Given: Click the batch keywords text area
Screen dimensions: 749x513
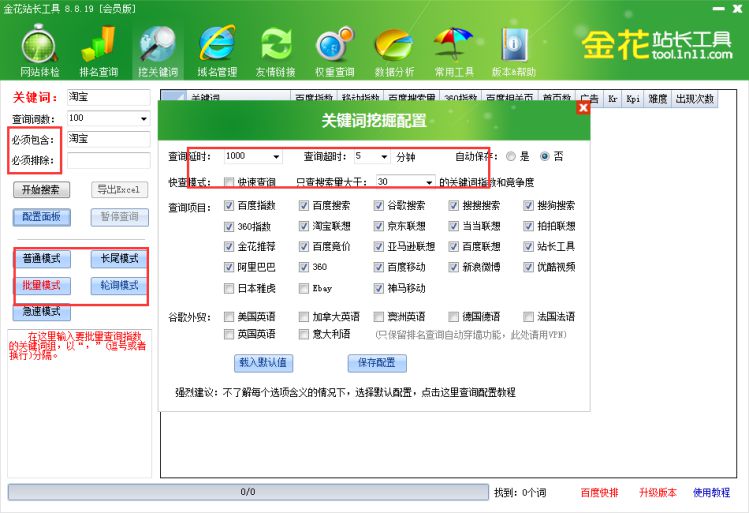Looking at the screenshot, I should tap(79, 404).
